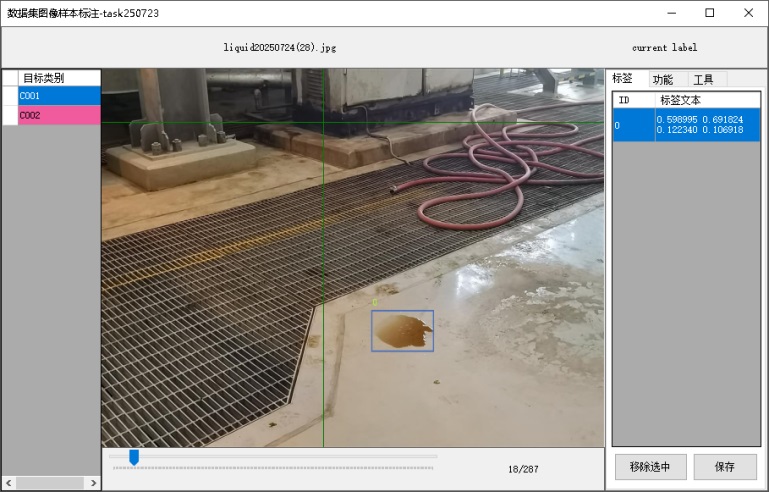Viewport: 770px width, 492px height.
Task: Save annotations with 保存 button
Action: [x=725, y=466]
